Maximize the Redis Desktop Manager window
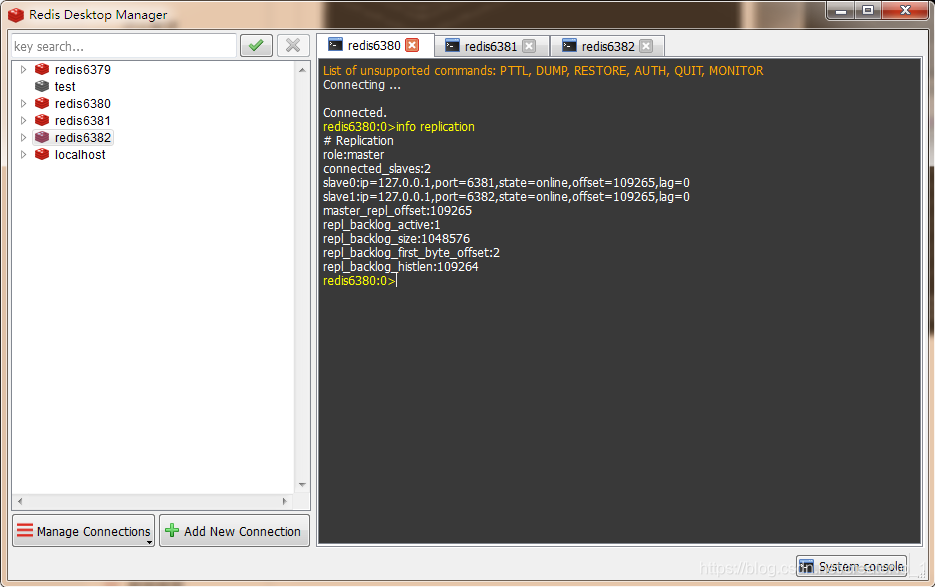Image resolution: width=935 pixels, height=587 pixels. (868, 11)
